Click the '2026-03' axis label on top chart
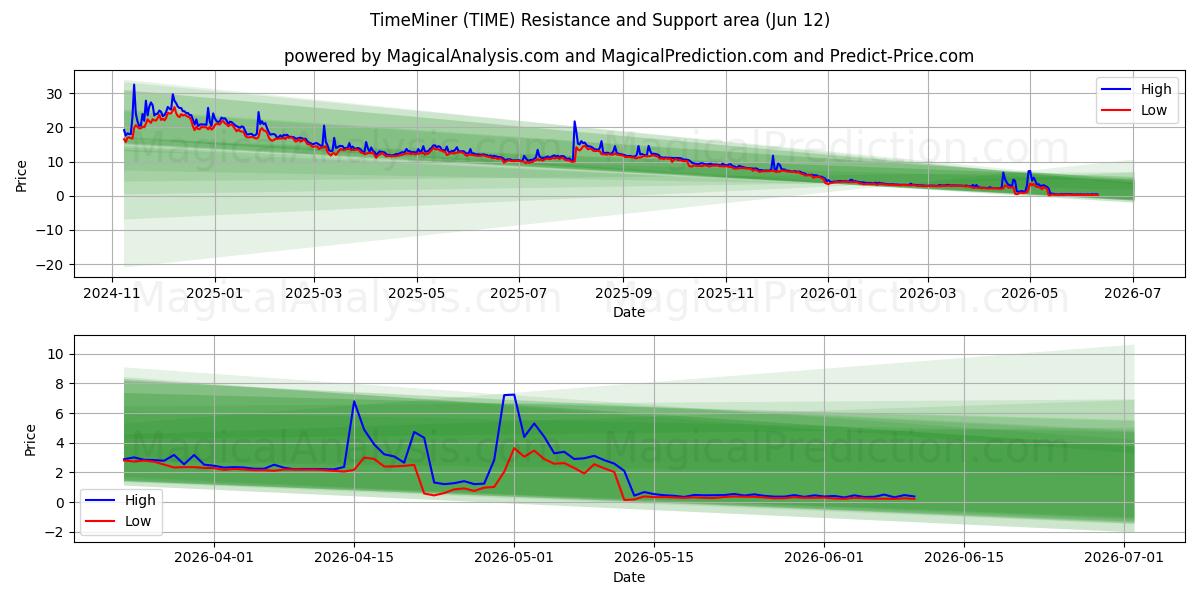 [927, 294]
